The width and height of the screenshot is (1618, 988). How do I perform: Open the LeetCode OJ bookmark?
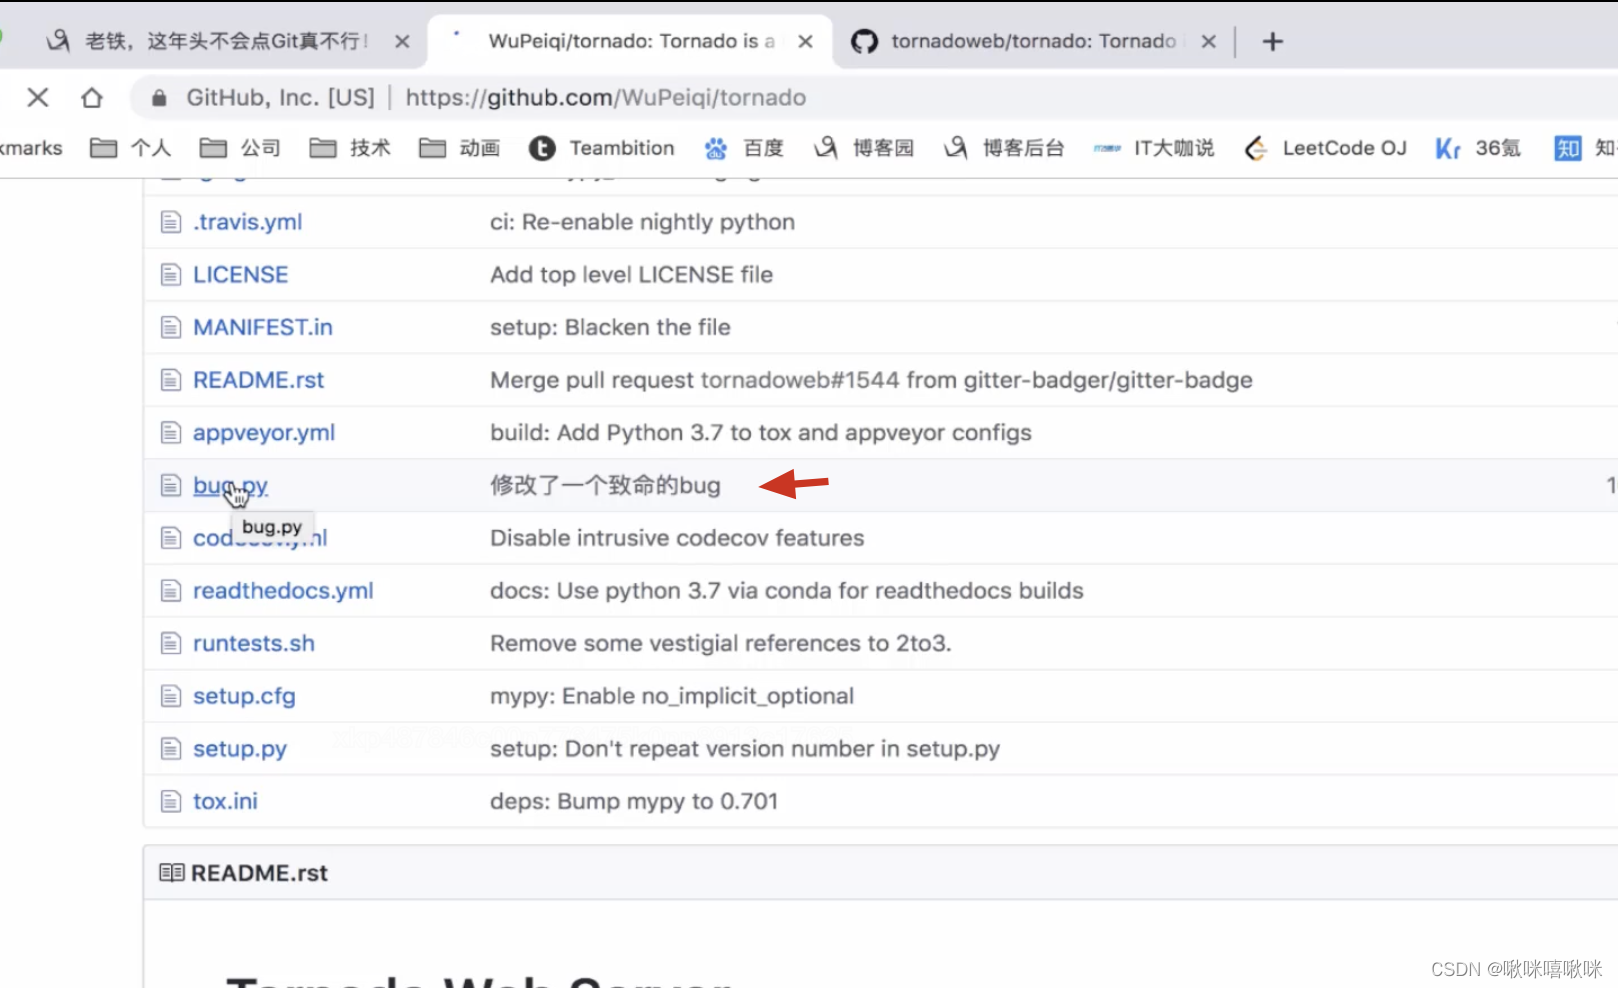1325,148
